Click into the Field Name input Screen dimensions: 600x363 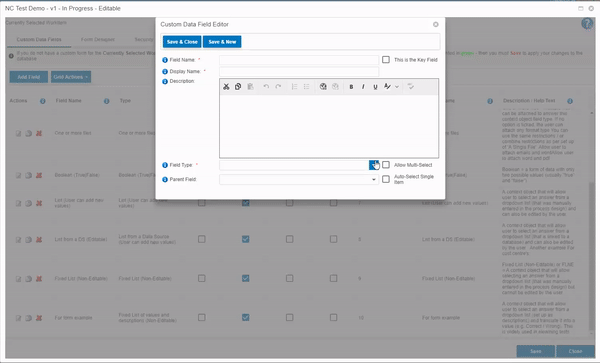pos(299,60)
